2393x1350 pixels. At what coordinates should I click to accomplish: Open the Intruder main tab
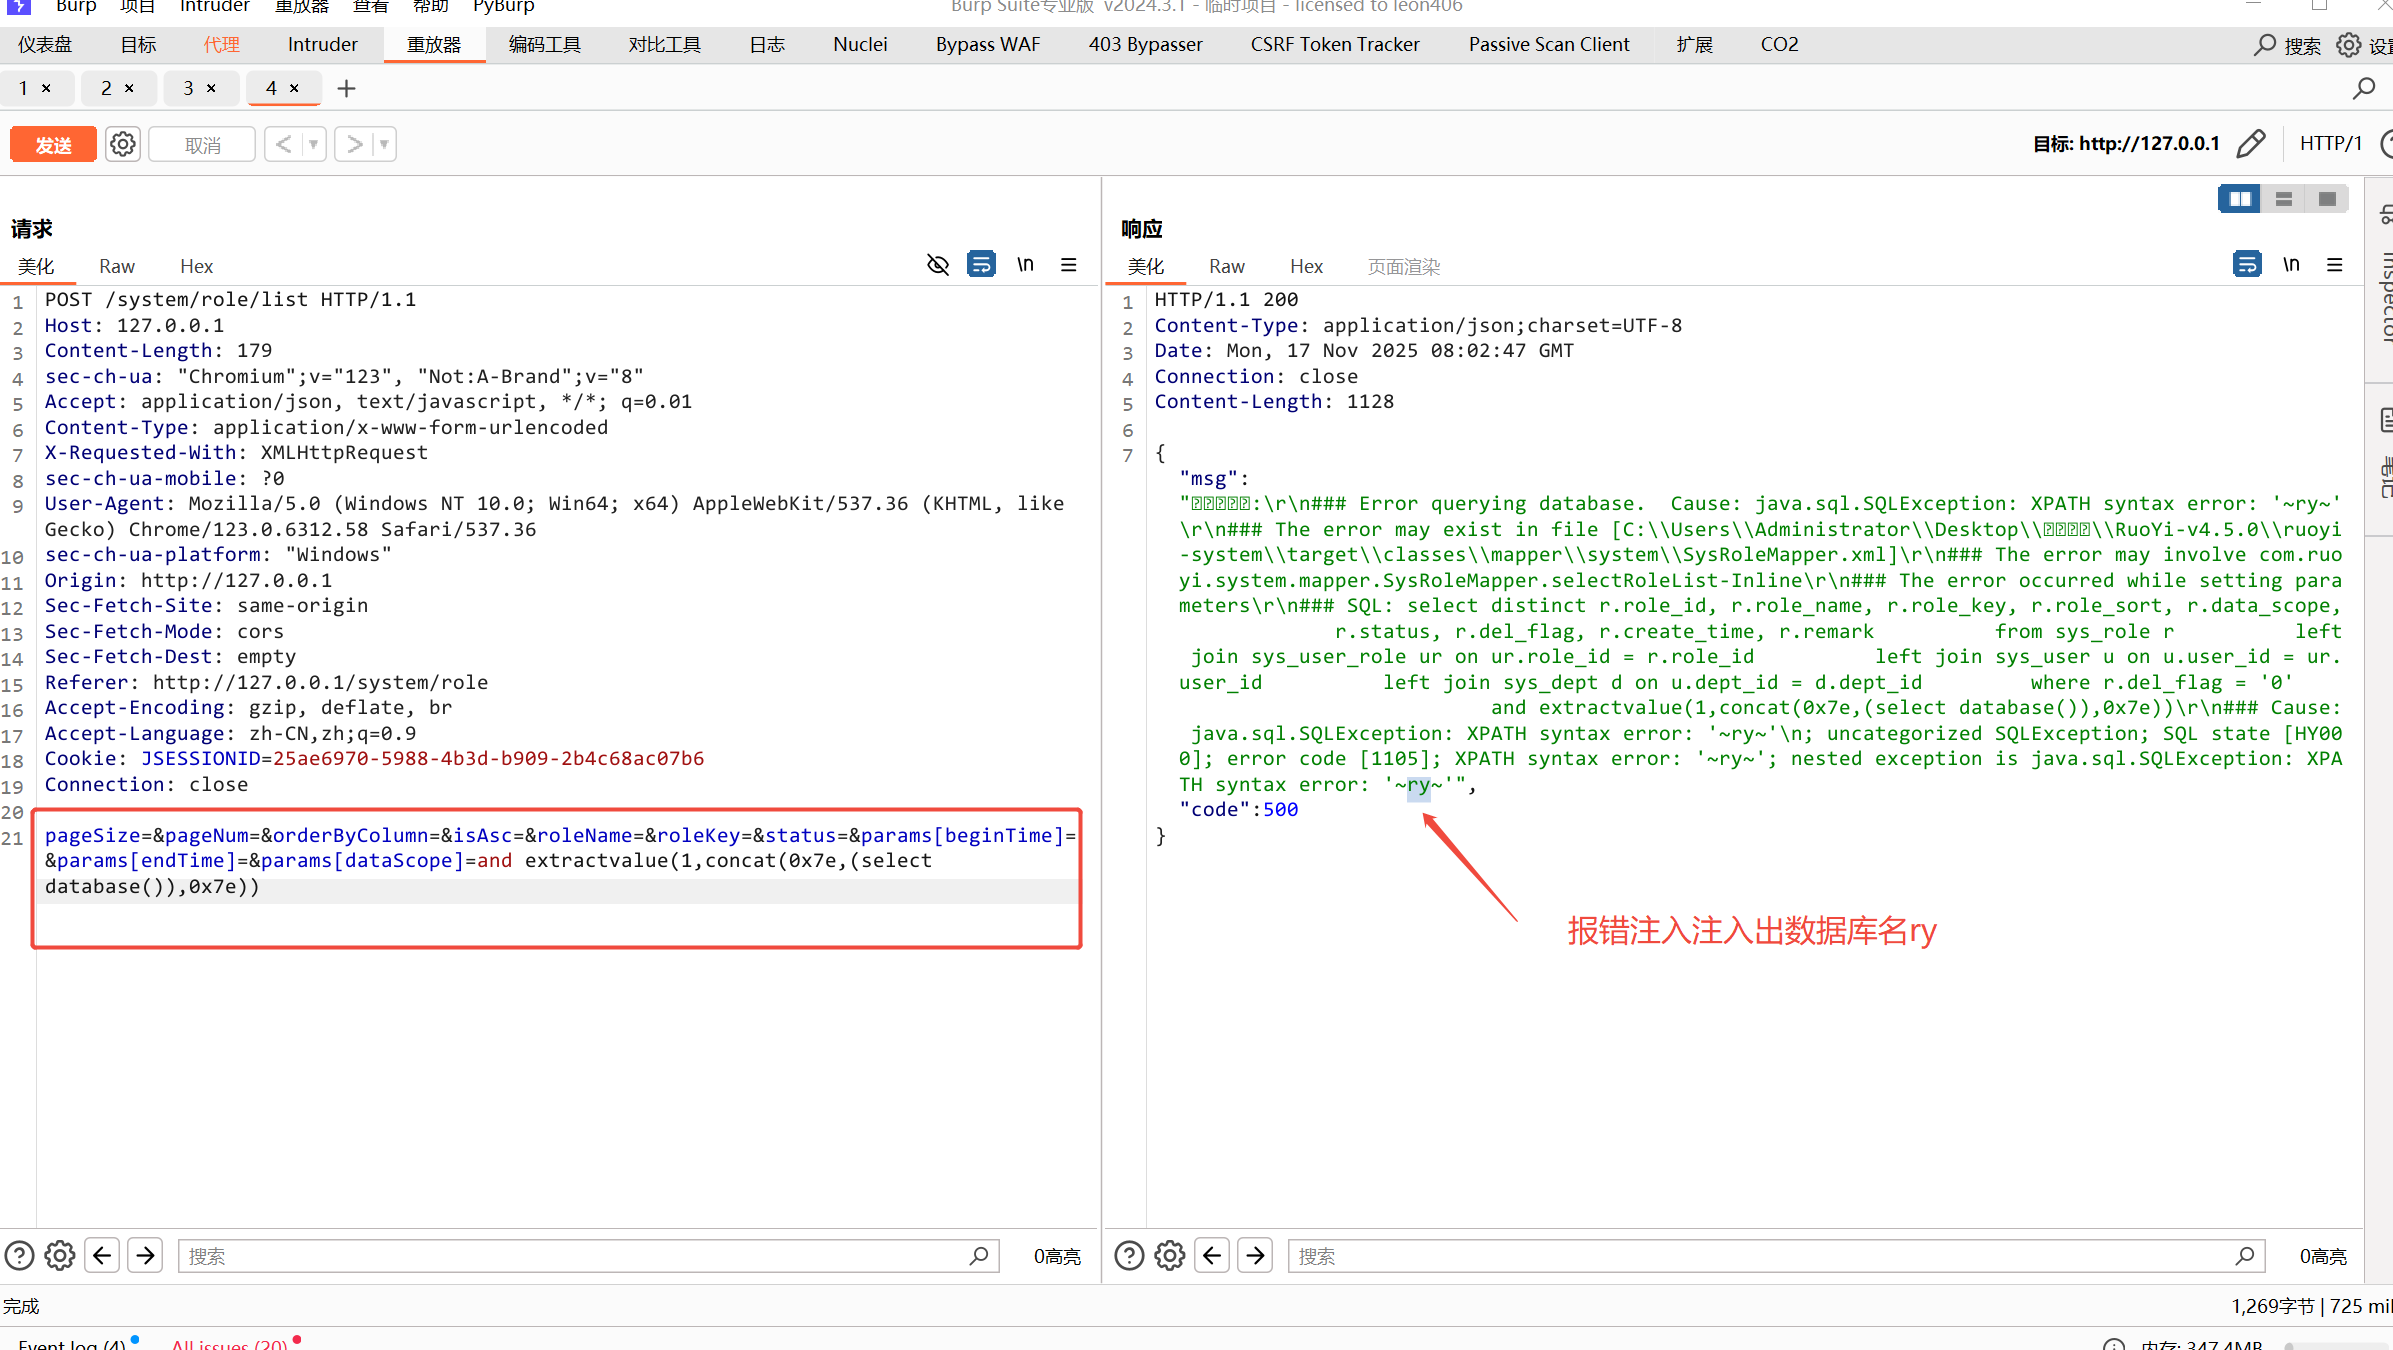(322, 44)
